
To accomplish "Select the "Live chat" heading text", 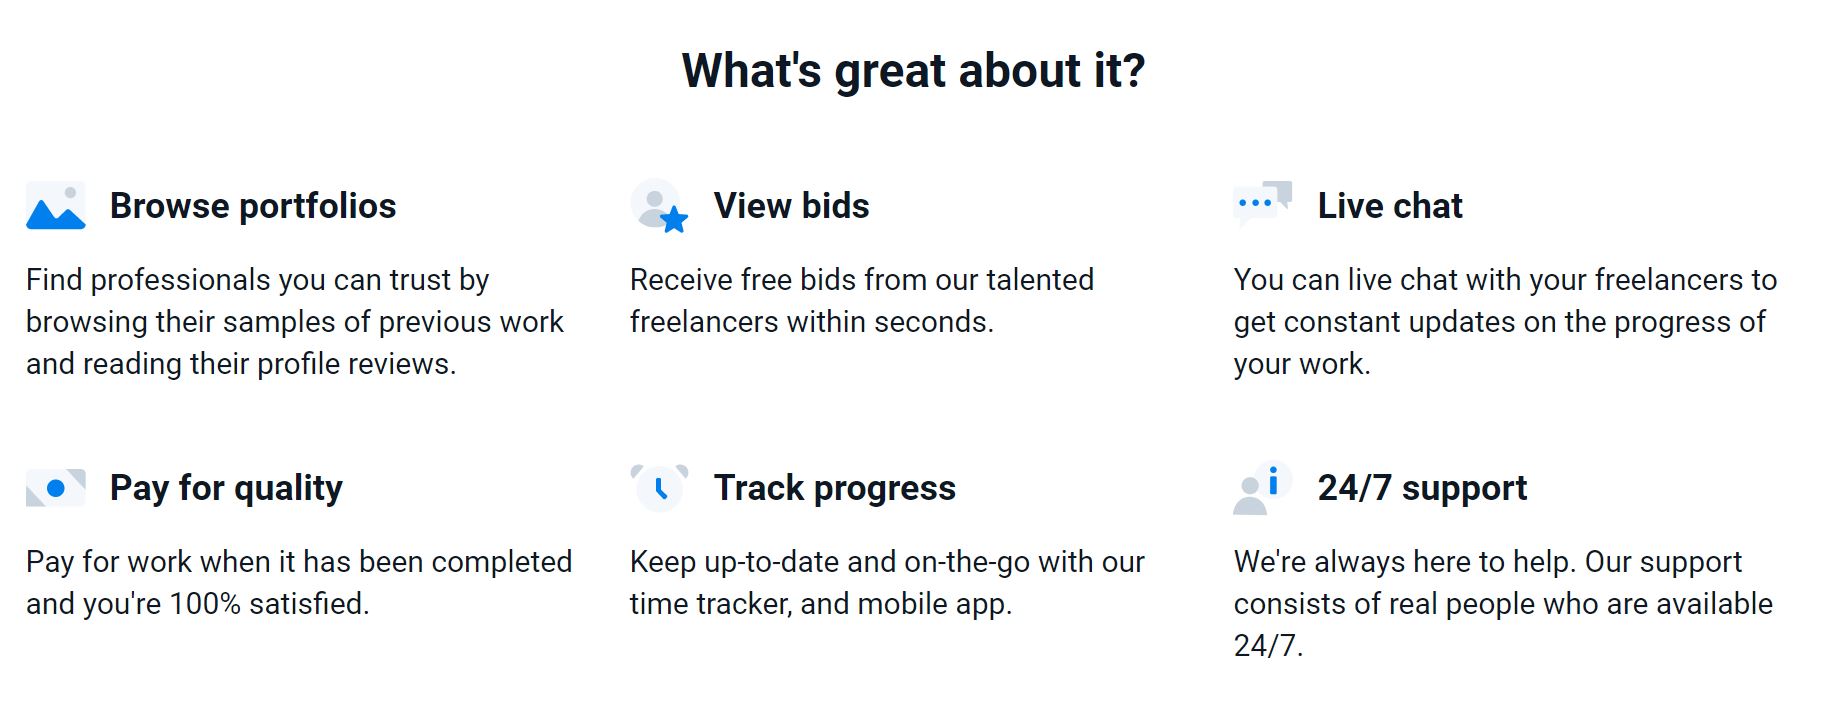I will point(1390,206).
